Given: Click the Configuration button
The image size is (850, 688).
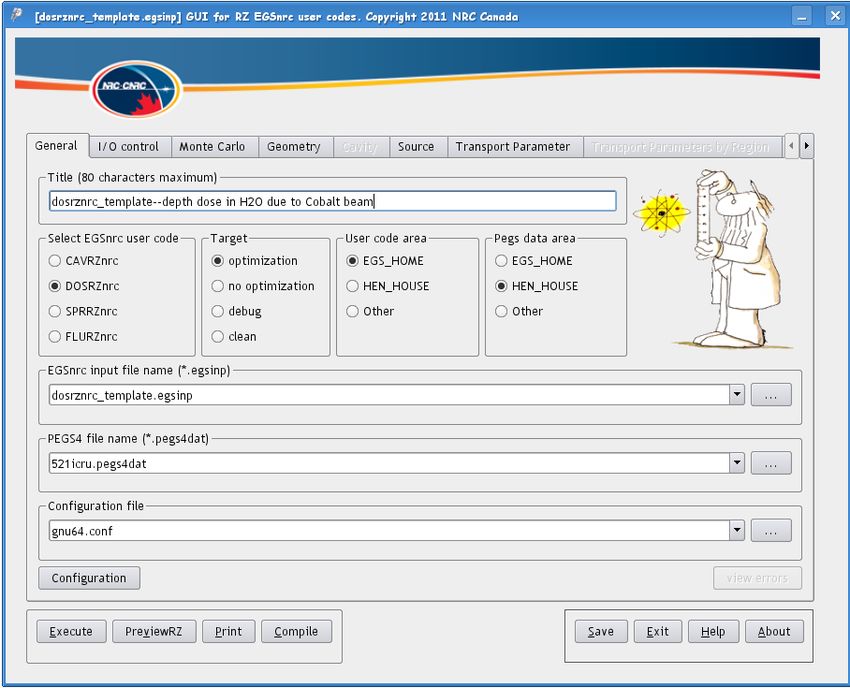Looking at the screenshot, I should point(89,578).
